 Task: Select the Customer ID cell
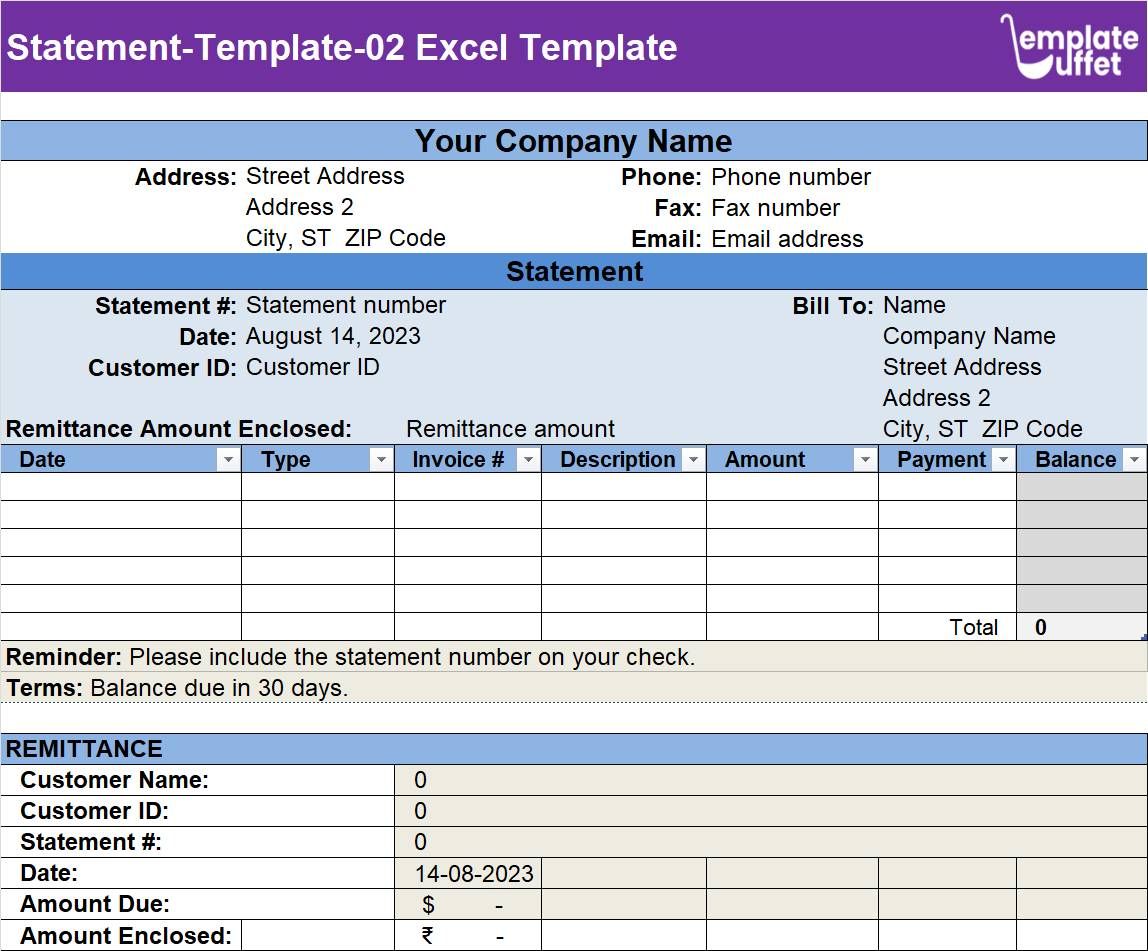(x=313, y=367)
